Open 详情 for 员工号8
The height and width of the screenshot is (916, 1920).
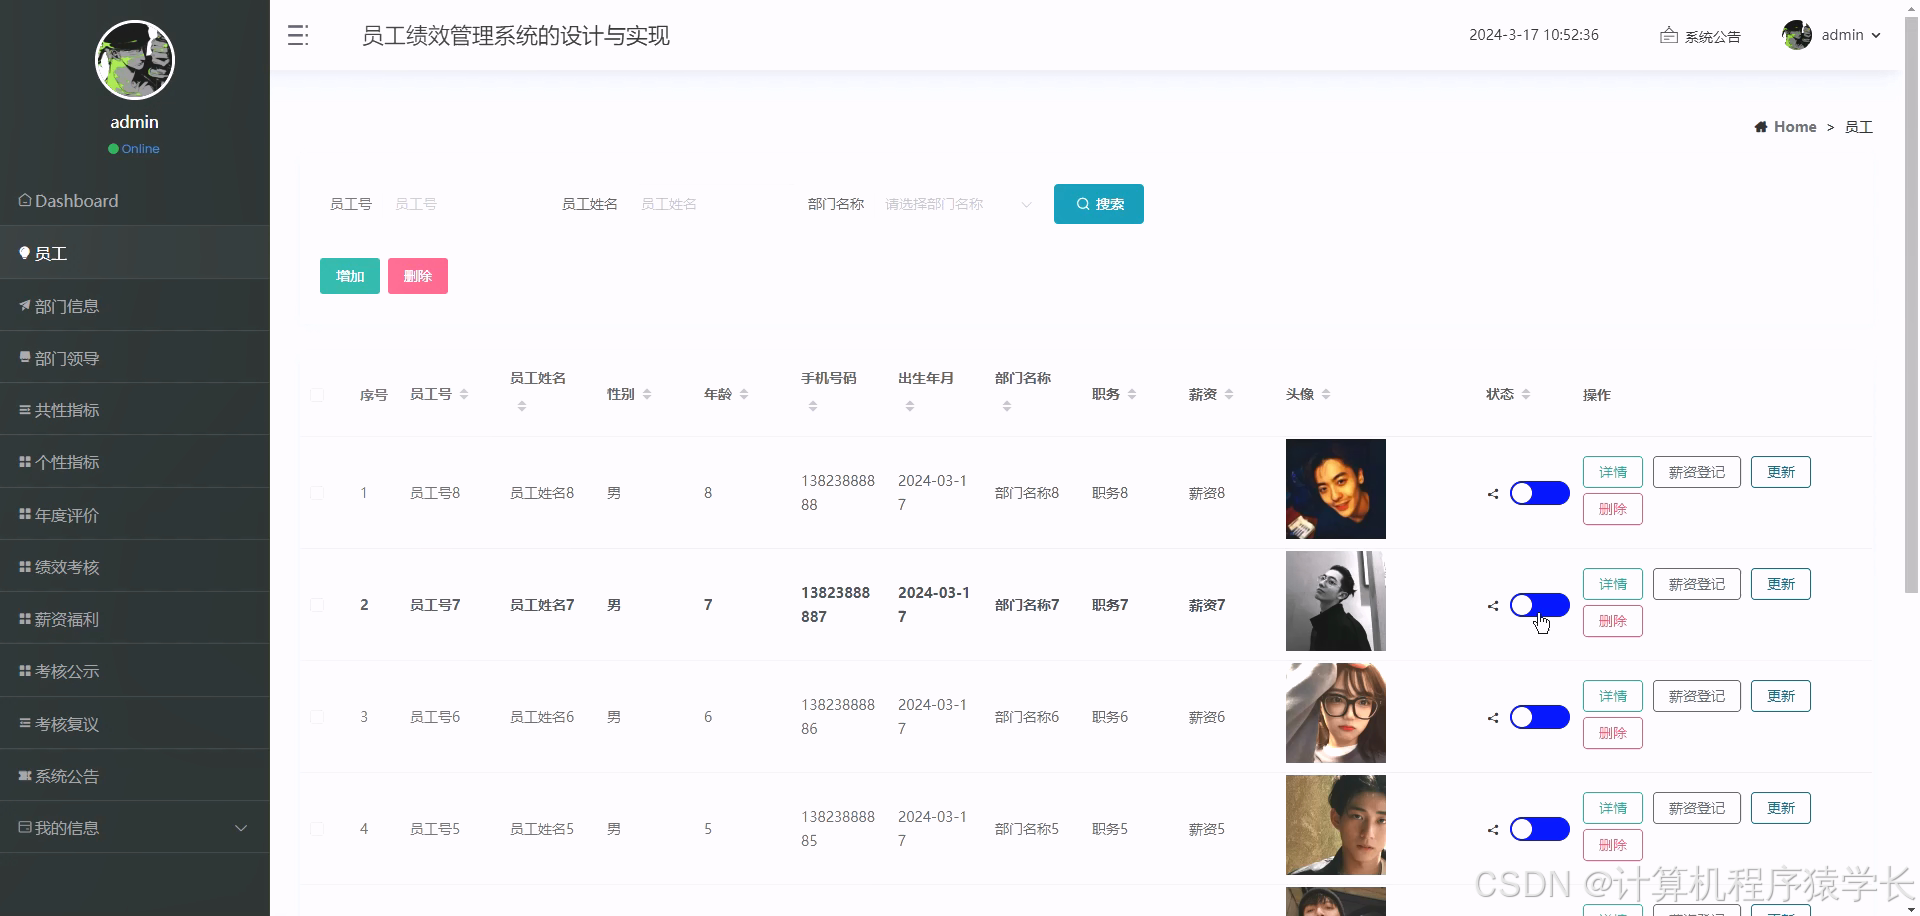pyautogui.click(x=1613, y=472)
